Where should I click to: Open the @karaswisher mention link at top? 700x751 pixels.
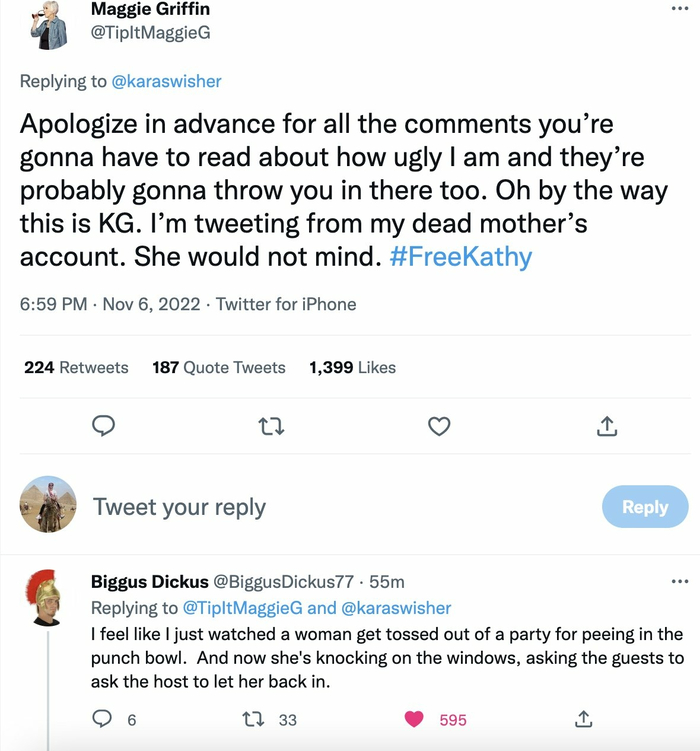(166, 81)
